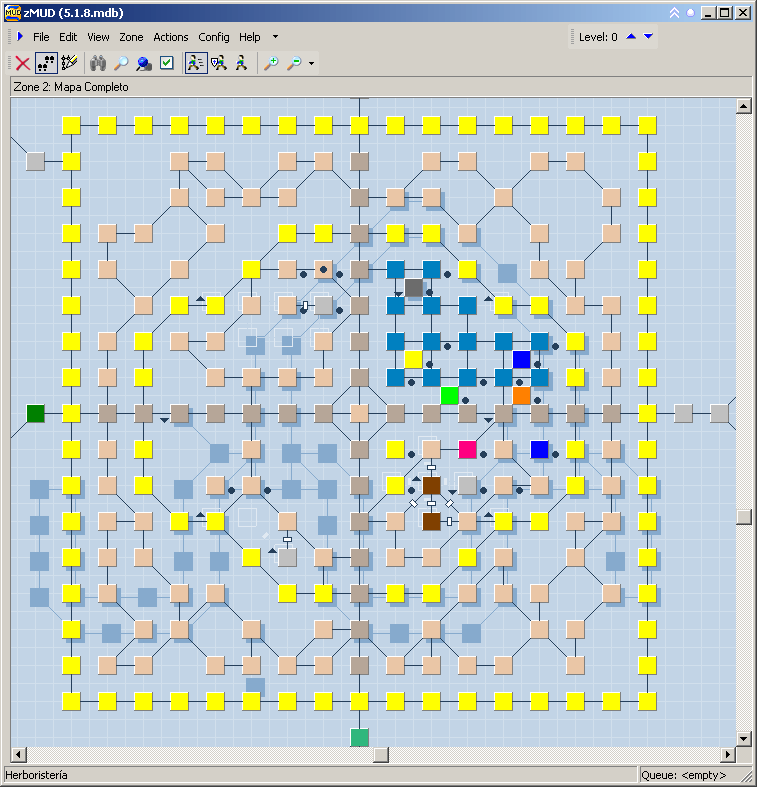Click the zoom in magnifier icon
The width and height of the screenshot is (757, 787).
(271, 63)
